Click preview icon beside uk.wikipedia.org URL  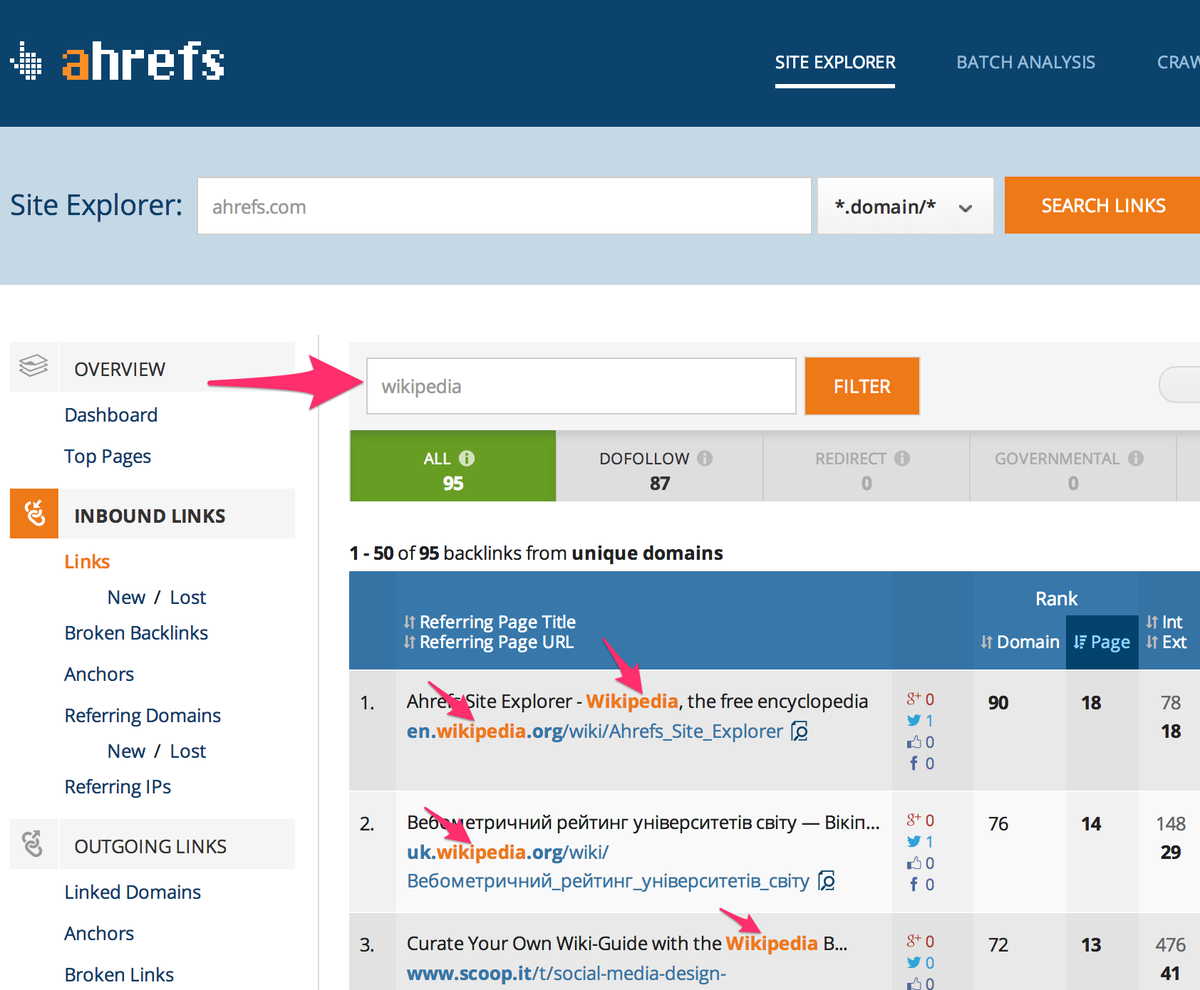pos(826,881)
